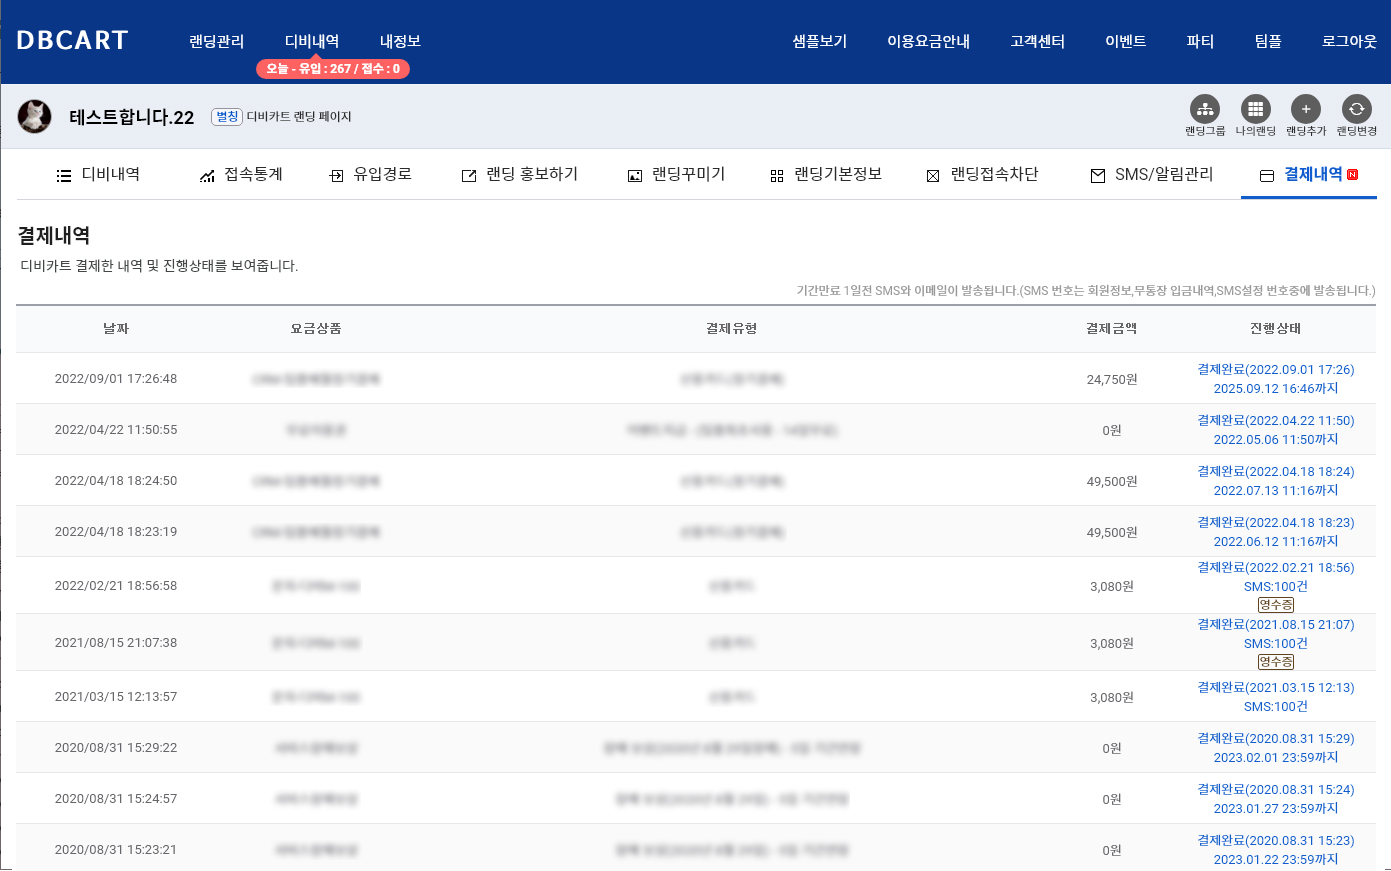Open SMS/알림관리 tab
The height and width of the screenshot is (871, 1391).
tap(1151, 175)
